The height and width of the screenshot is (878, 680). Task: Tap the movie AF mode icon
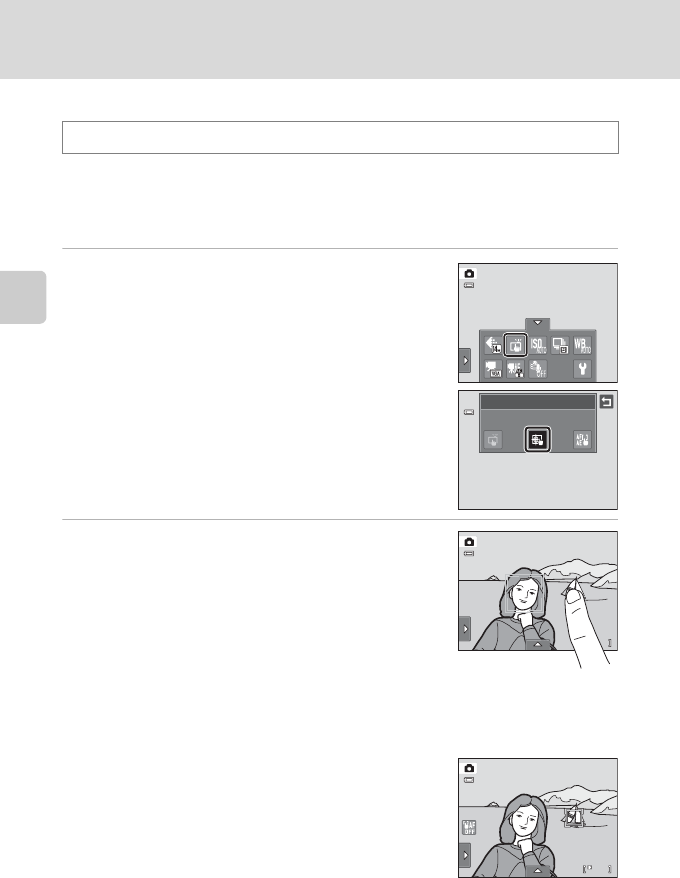[515, 368]
